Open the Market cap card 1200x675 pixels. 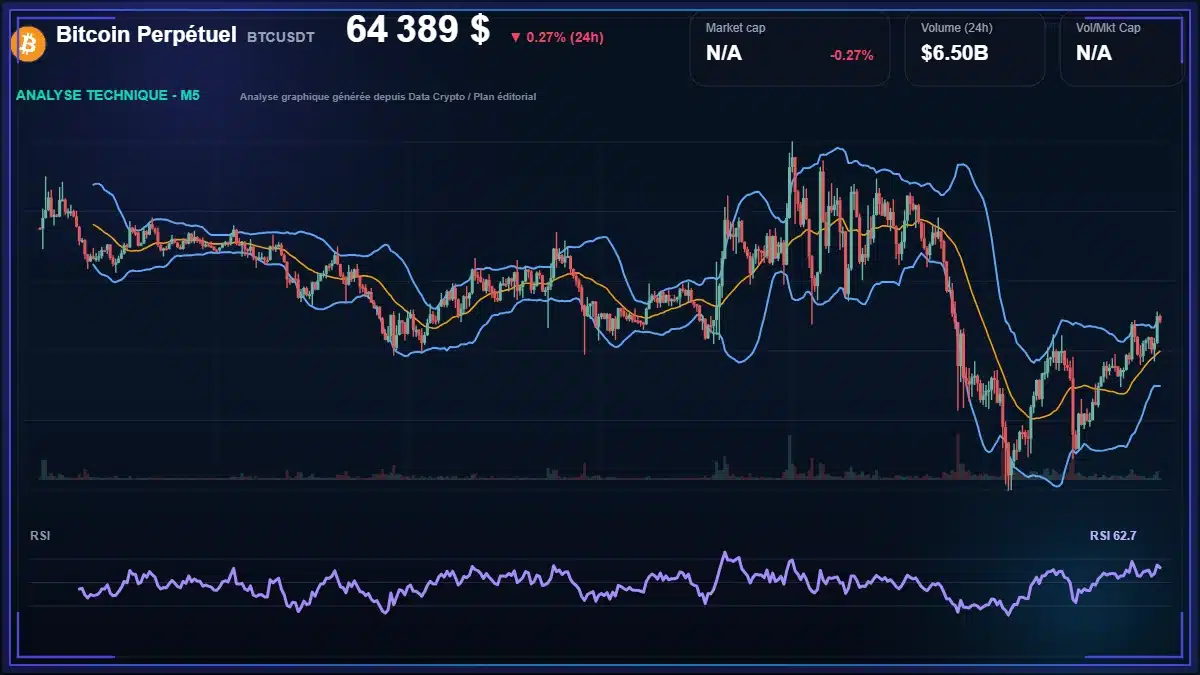click(790, 48)
